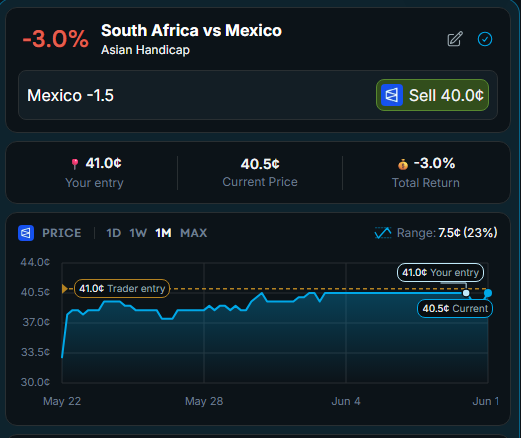Click the orange trader entry arrow marker
Screen dimensions: 521x438
[65, 289]
